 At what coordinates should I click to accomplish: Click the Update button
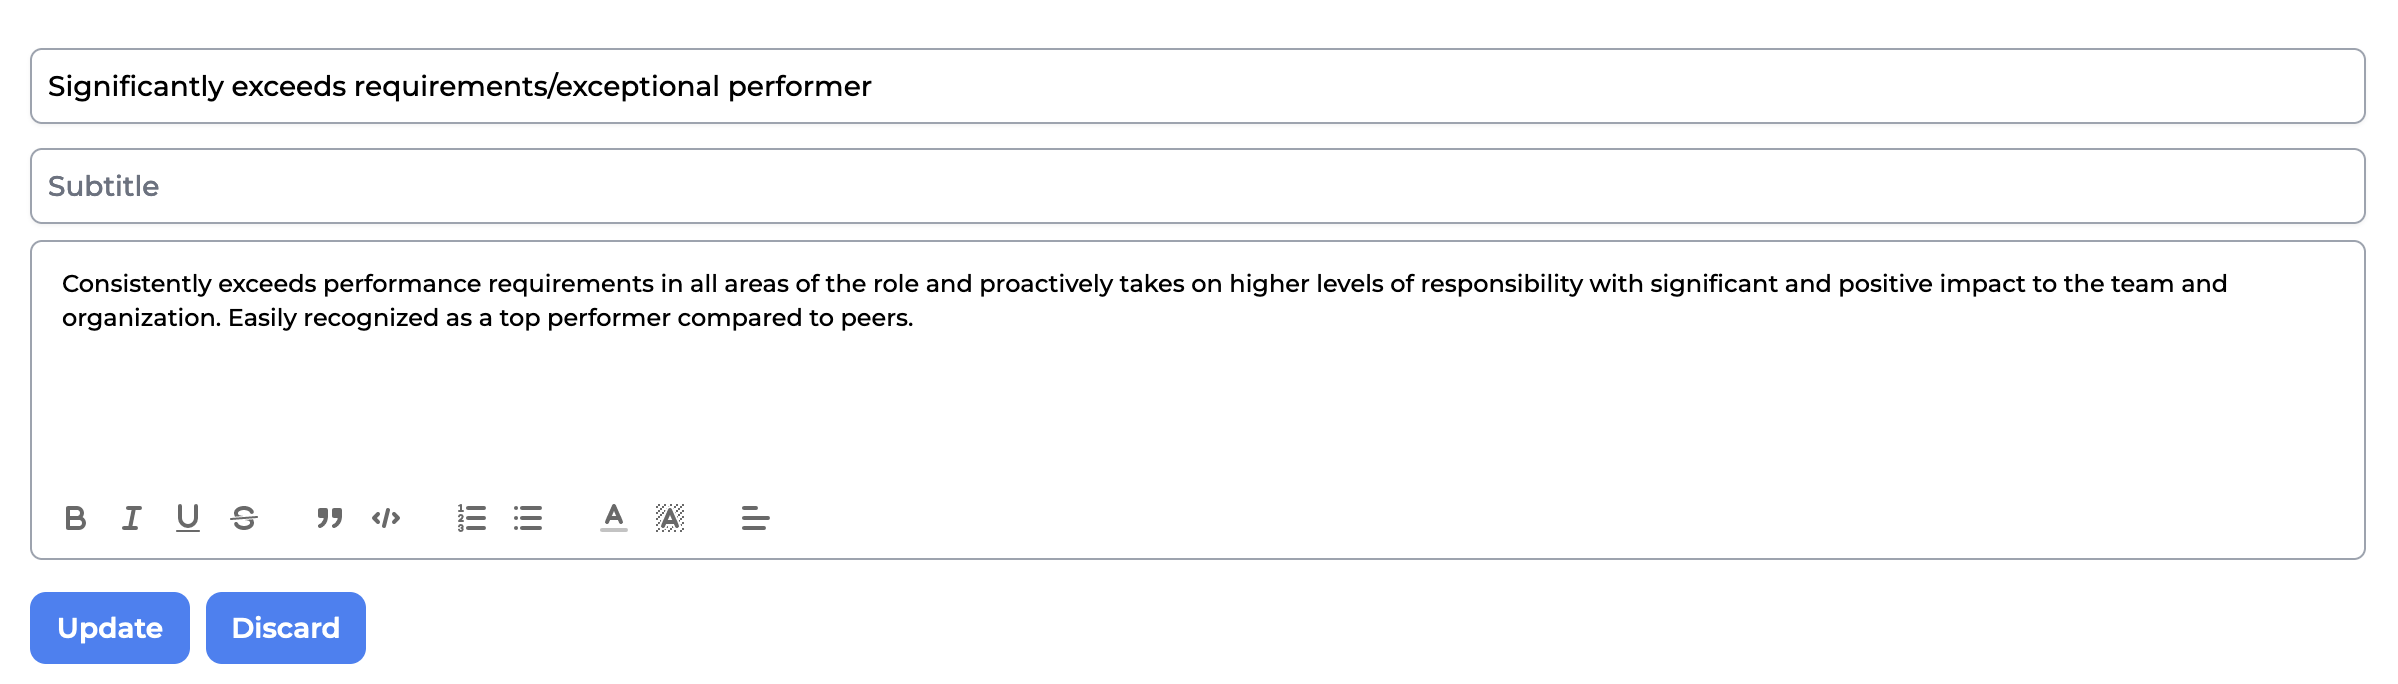tap(110, 628)
